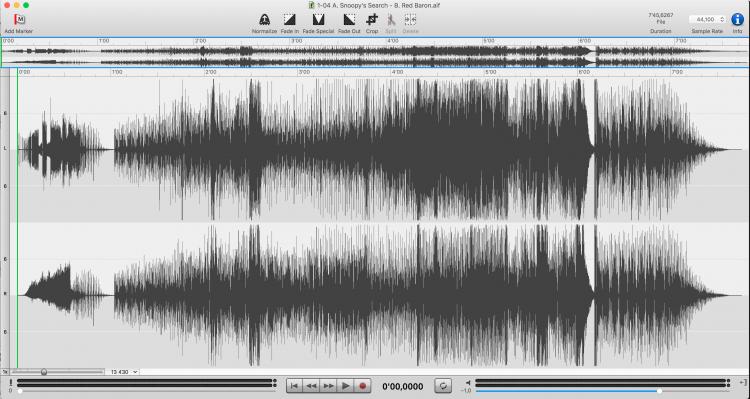
Task: Click the horizontal zoom slider knob
Action: point(44,372)
